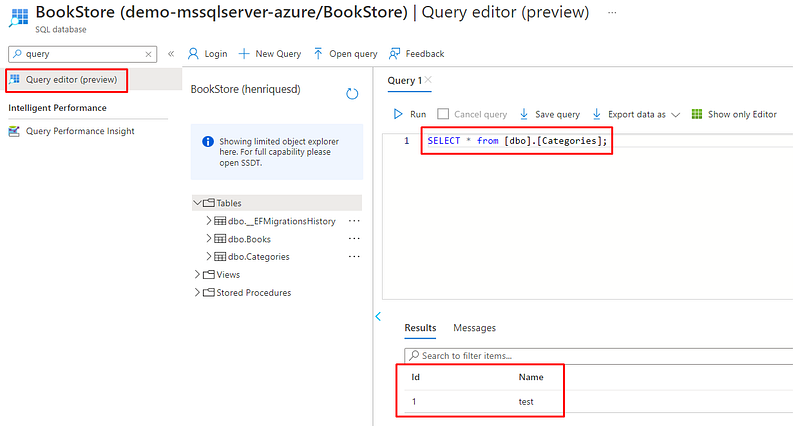This screenshot has height=426, width=800.
Task: Switch to the Query 1 tab
Action: point(405,81)
